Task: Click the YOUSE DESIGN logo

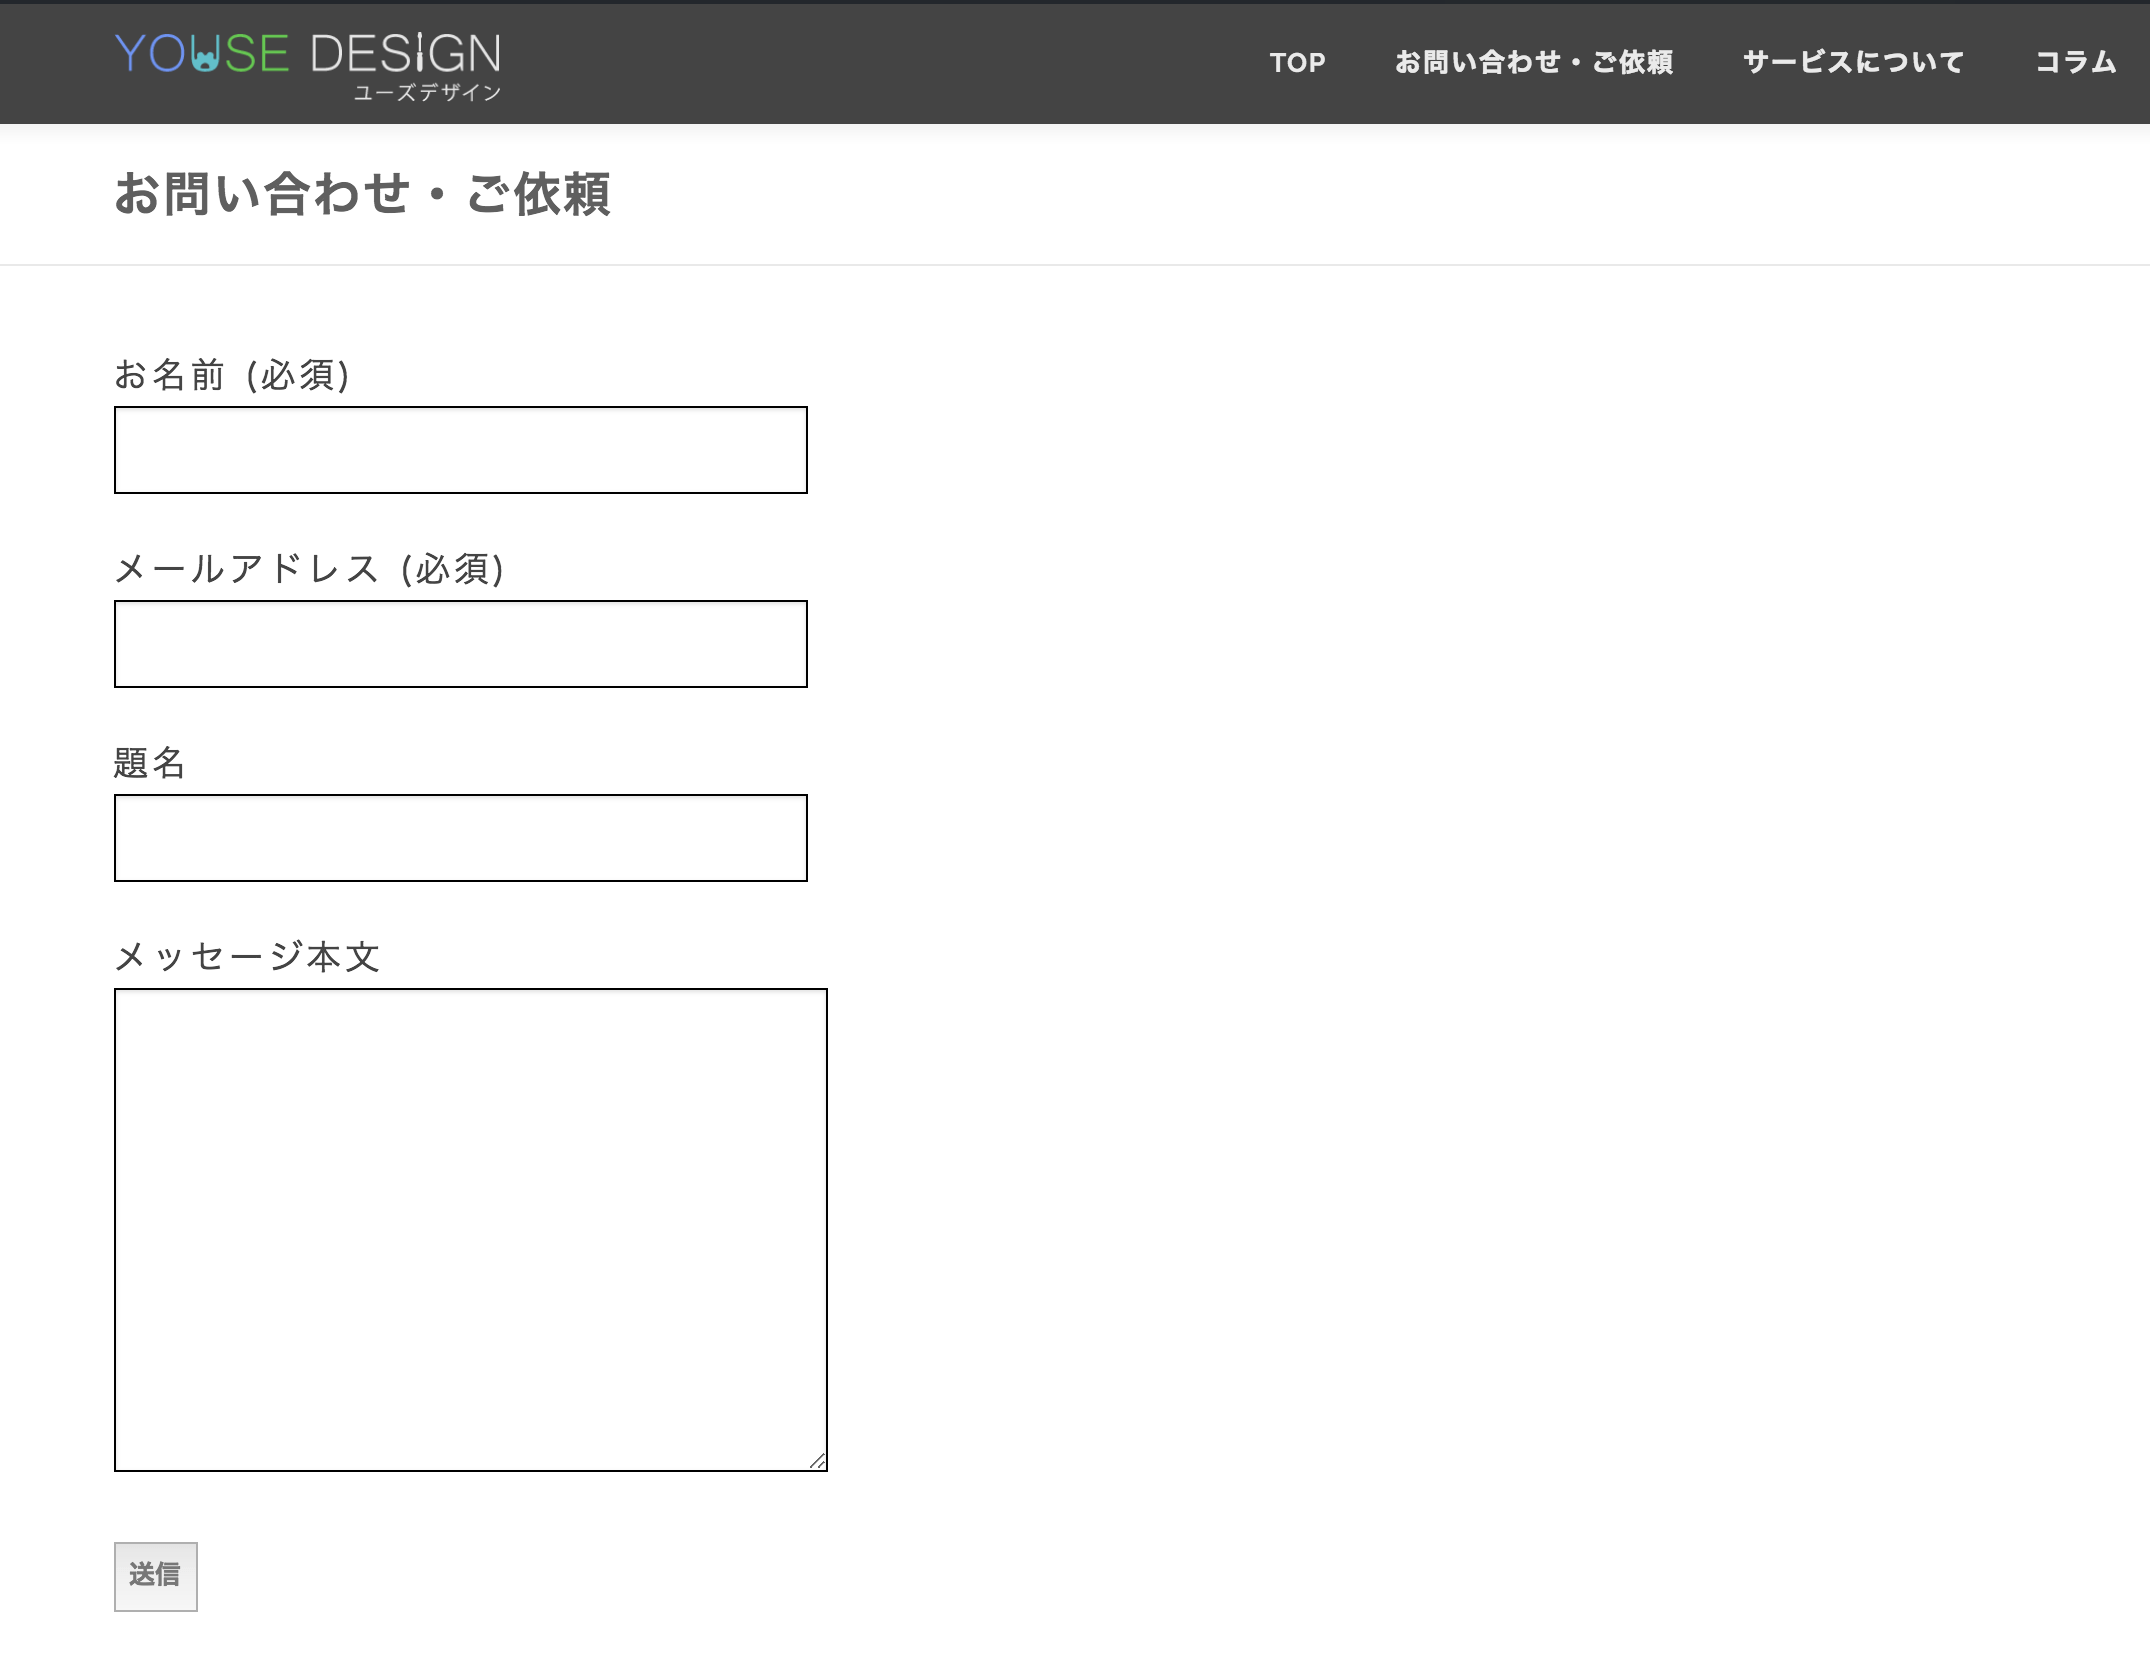Action: tap(308, 66)
